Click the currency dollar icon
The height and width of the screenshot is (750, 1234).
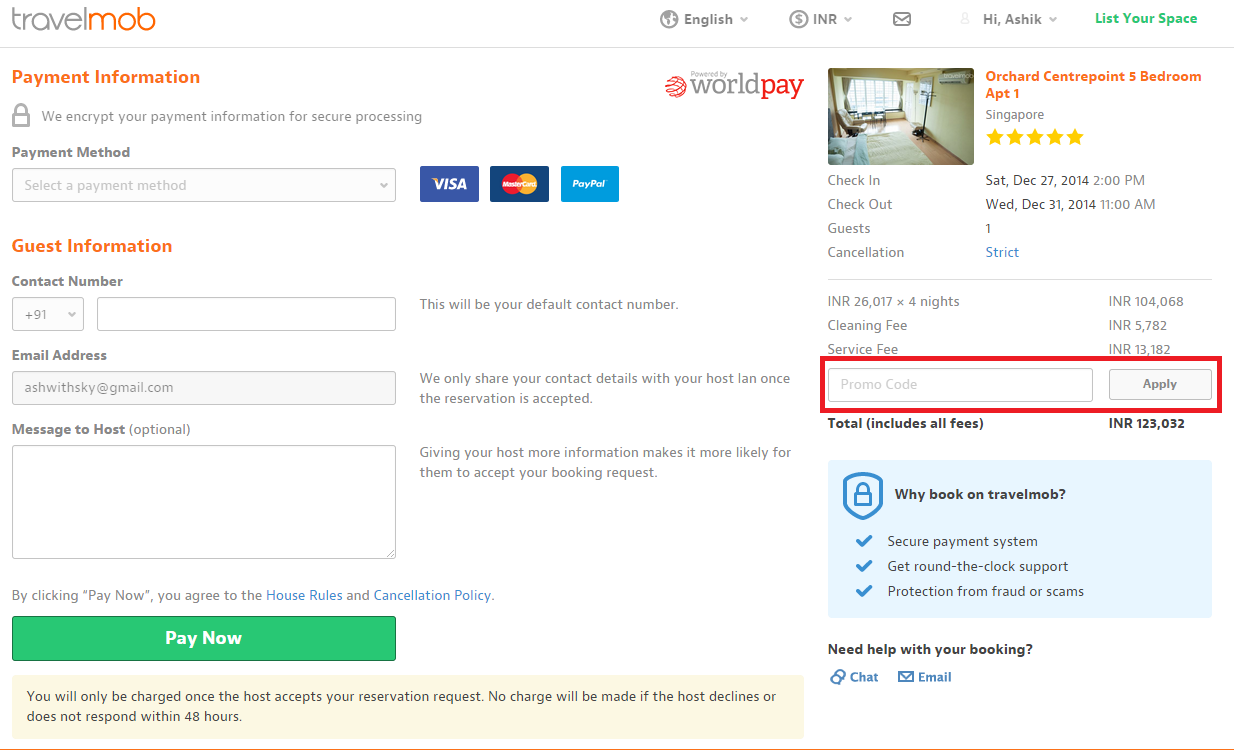[799, 19]
